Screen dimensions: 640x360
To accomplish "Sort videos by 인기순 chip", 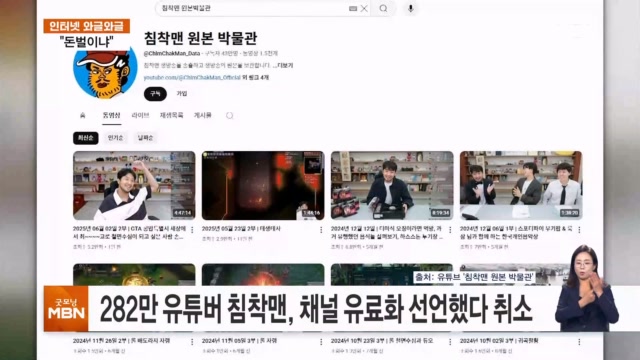I will 116,138.
